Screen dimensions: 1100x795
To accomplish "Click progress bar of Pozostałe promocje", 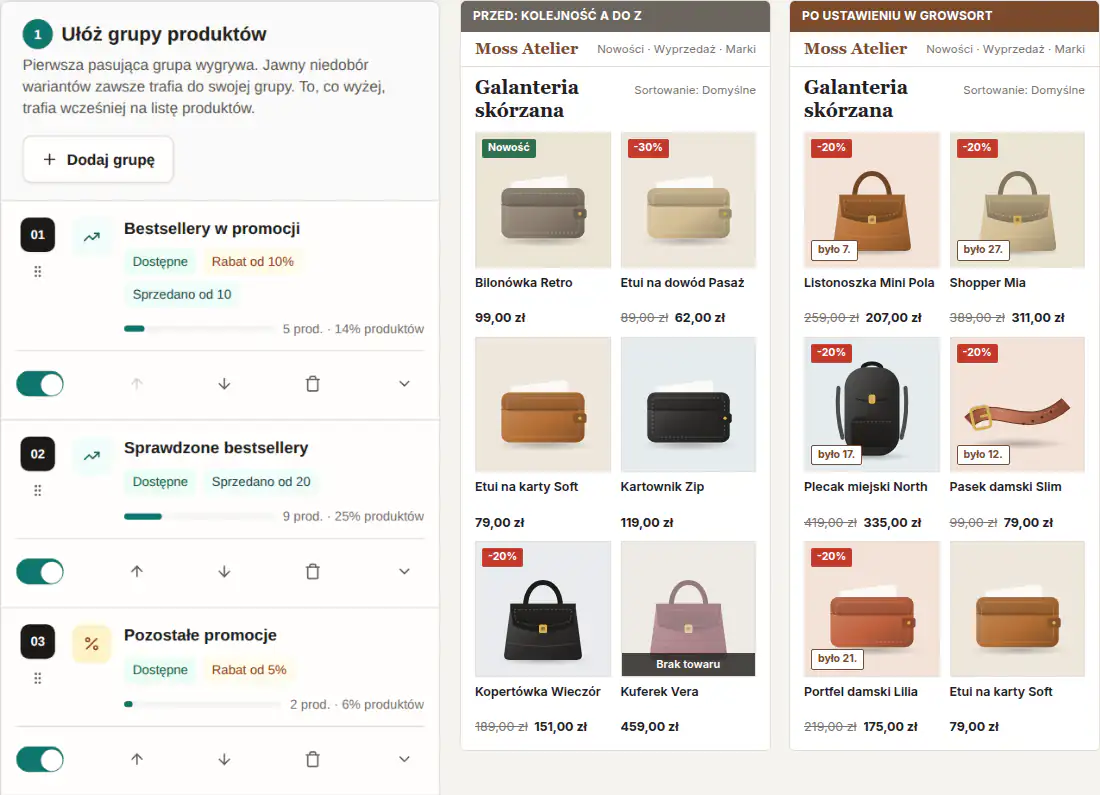I will pos(203,704).
